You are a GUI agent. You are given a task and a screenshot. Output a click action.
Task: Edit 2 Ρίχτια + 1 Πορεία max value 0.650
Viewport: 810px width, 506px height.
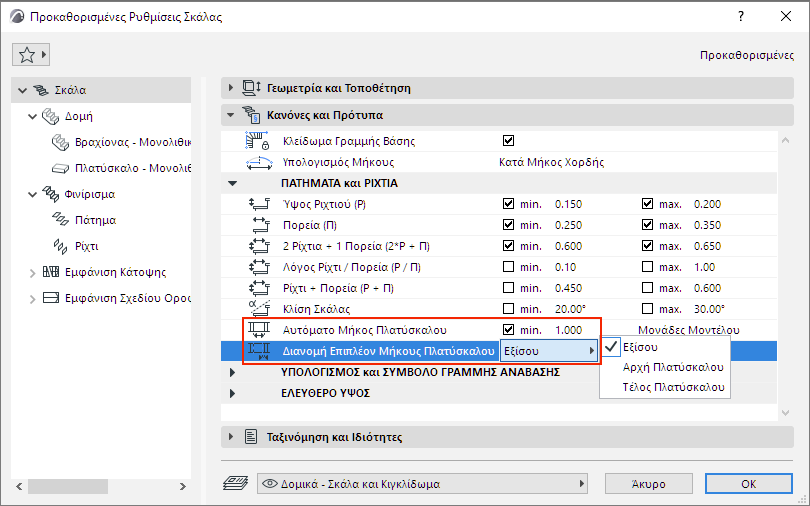707,246
